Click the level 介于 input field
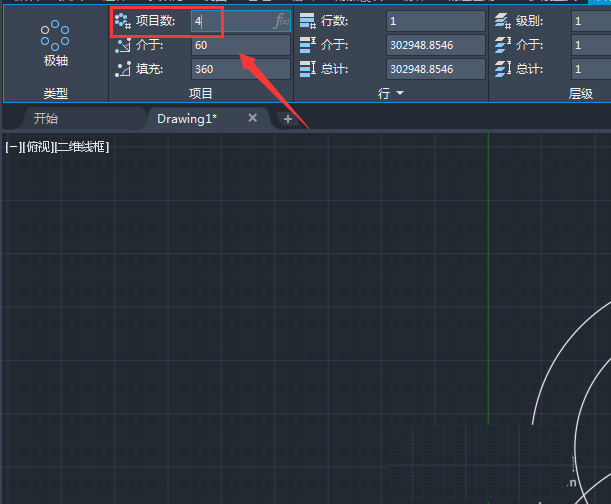The width and height of the screenshot is (611, 504). (591, 45)
